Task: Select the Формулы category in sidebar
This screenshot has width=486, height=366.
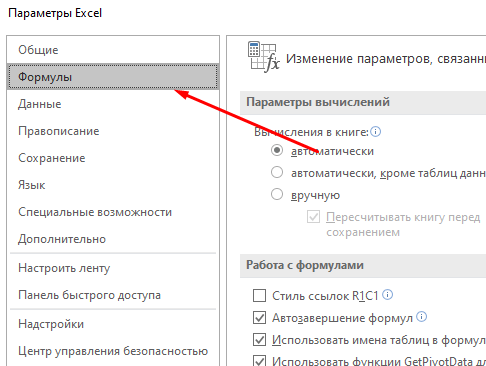Action: [113, 77]
